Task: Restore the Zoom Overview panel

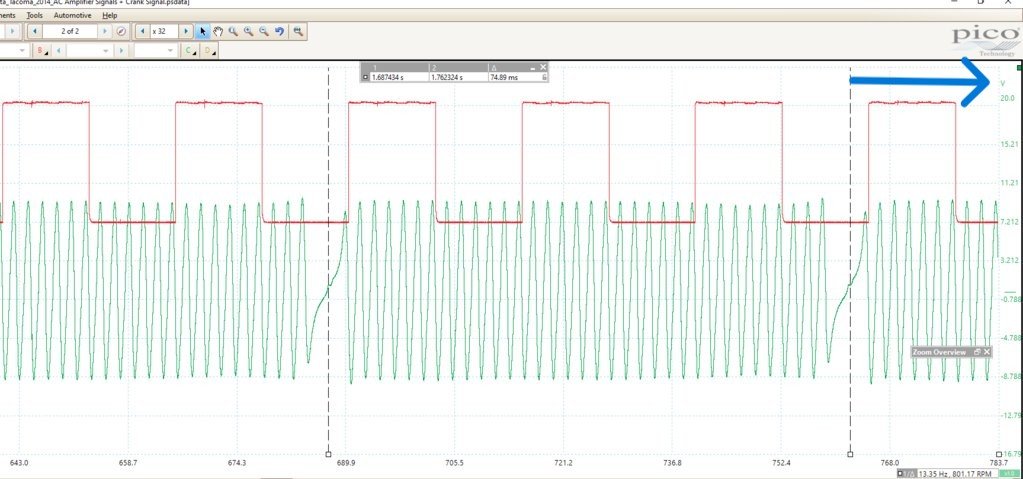Action: click(977, 352)
